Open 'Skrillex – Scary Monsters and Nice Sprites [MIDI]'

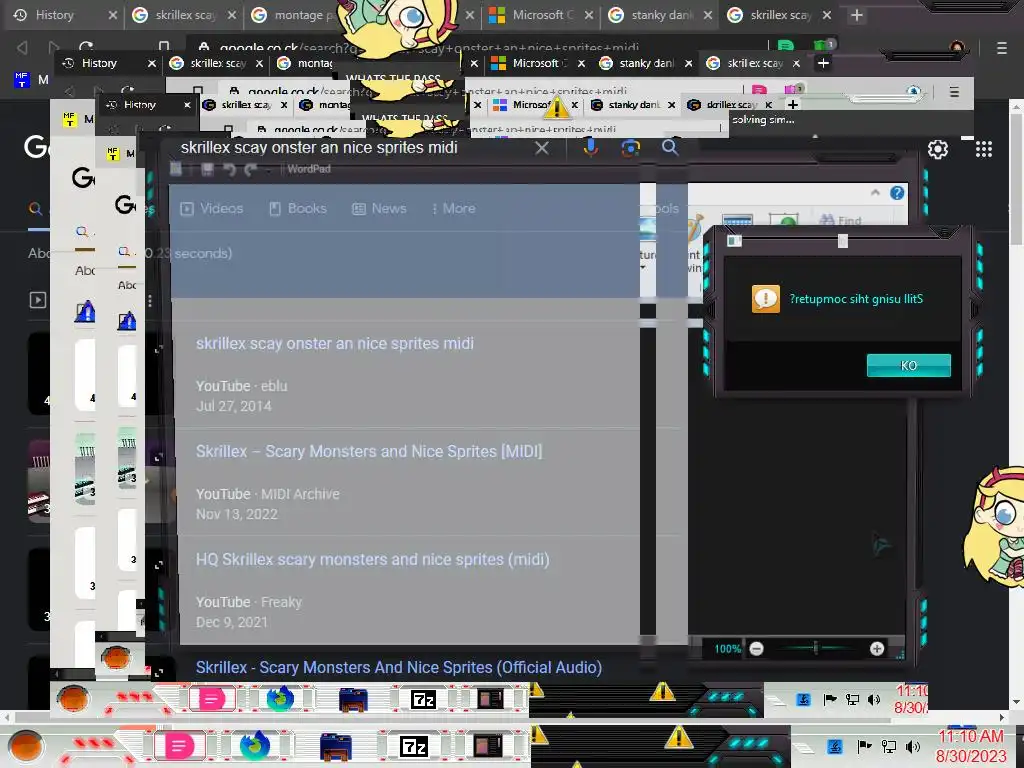(369, 451)
